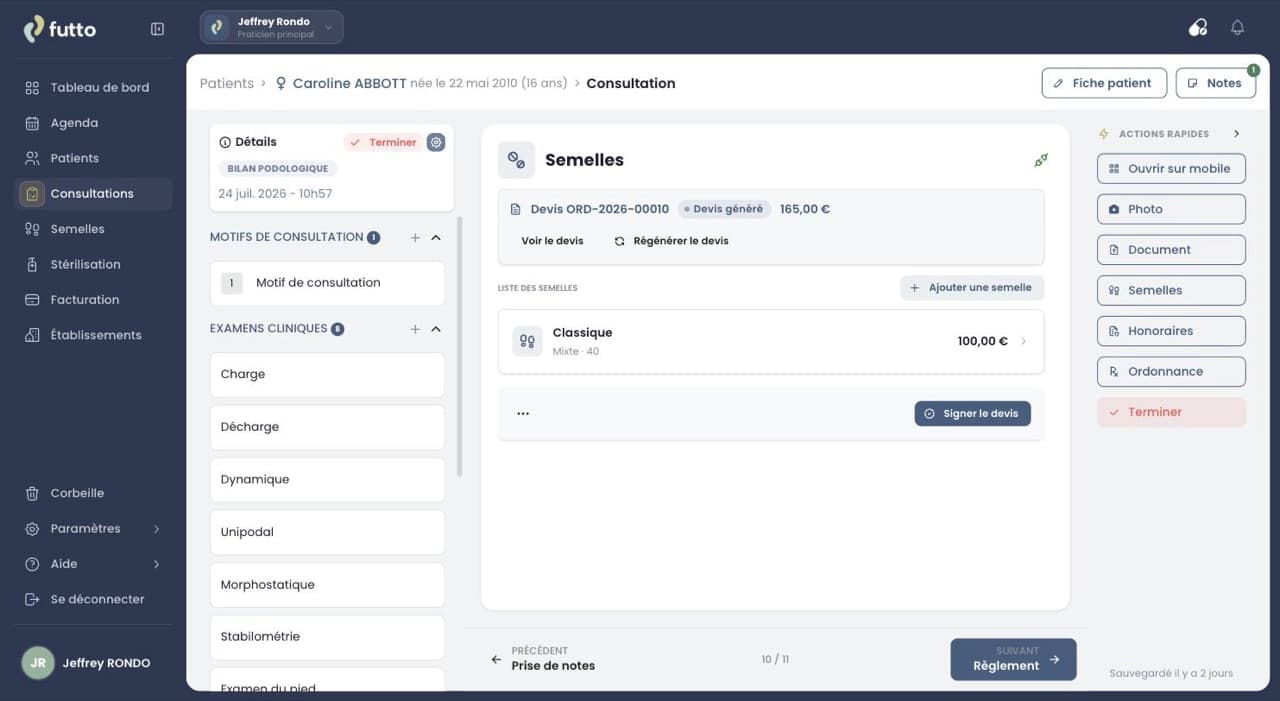Add a motif de consultation with the plus icon
The image size is (1280, 701).
(x=415, y=238)
